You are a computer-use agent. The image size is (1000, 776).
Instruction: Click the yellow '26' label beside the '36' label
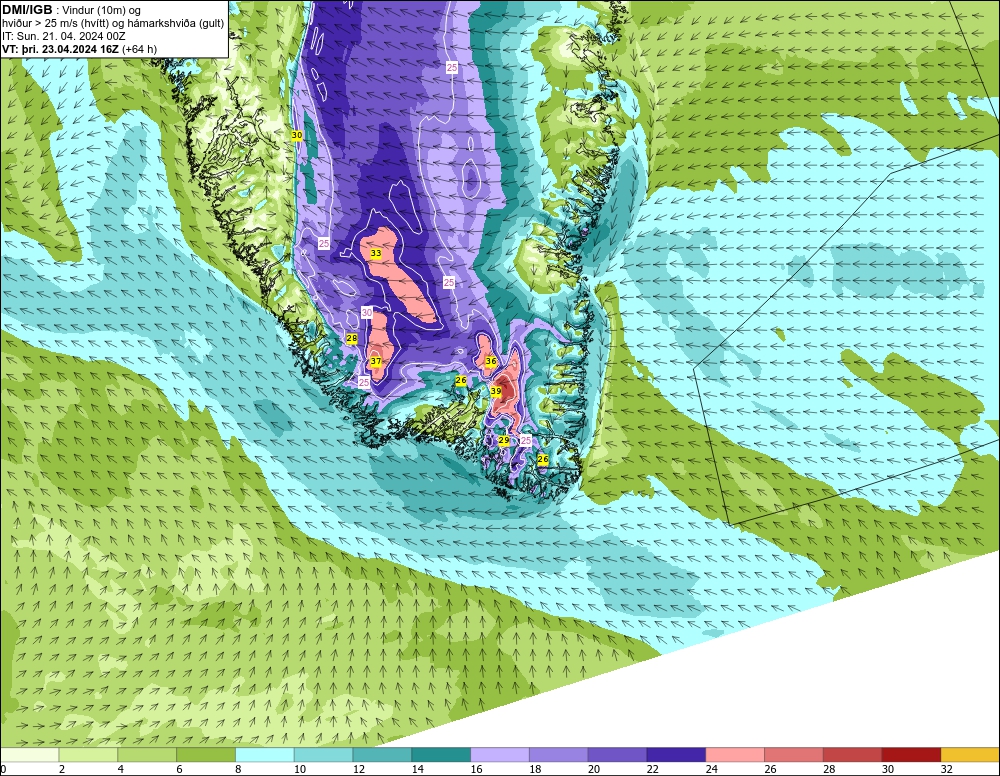(x=460, y=380)
